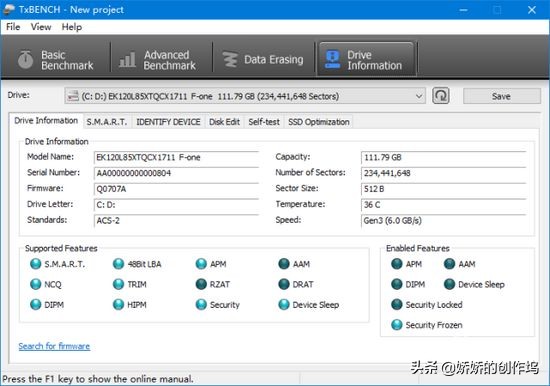Open the View menu
550x386 pixels.
click(41, 27)
